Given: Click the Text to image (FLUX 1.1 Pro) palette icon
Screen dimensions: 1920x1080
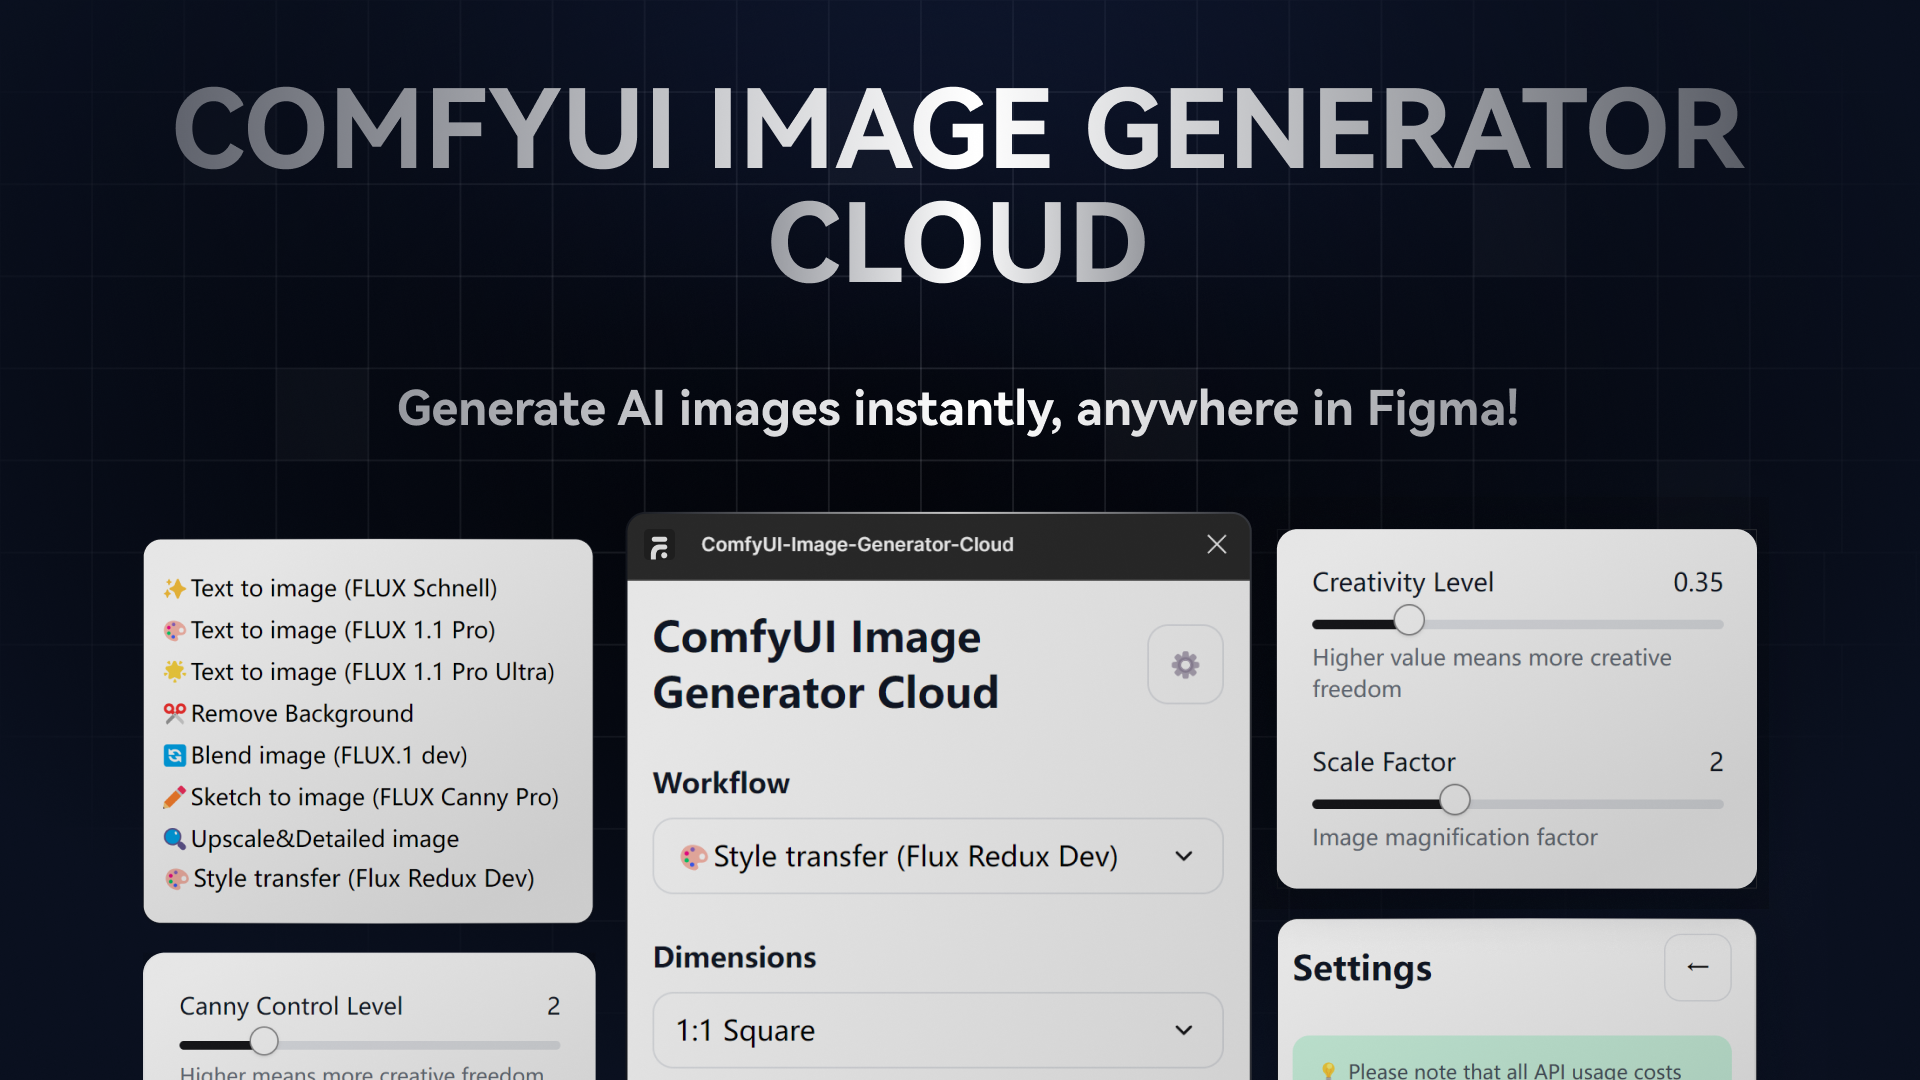Looking at the screenshot, I should 176,630.
